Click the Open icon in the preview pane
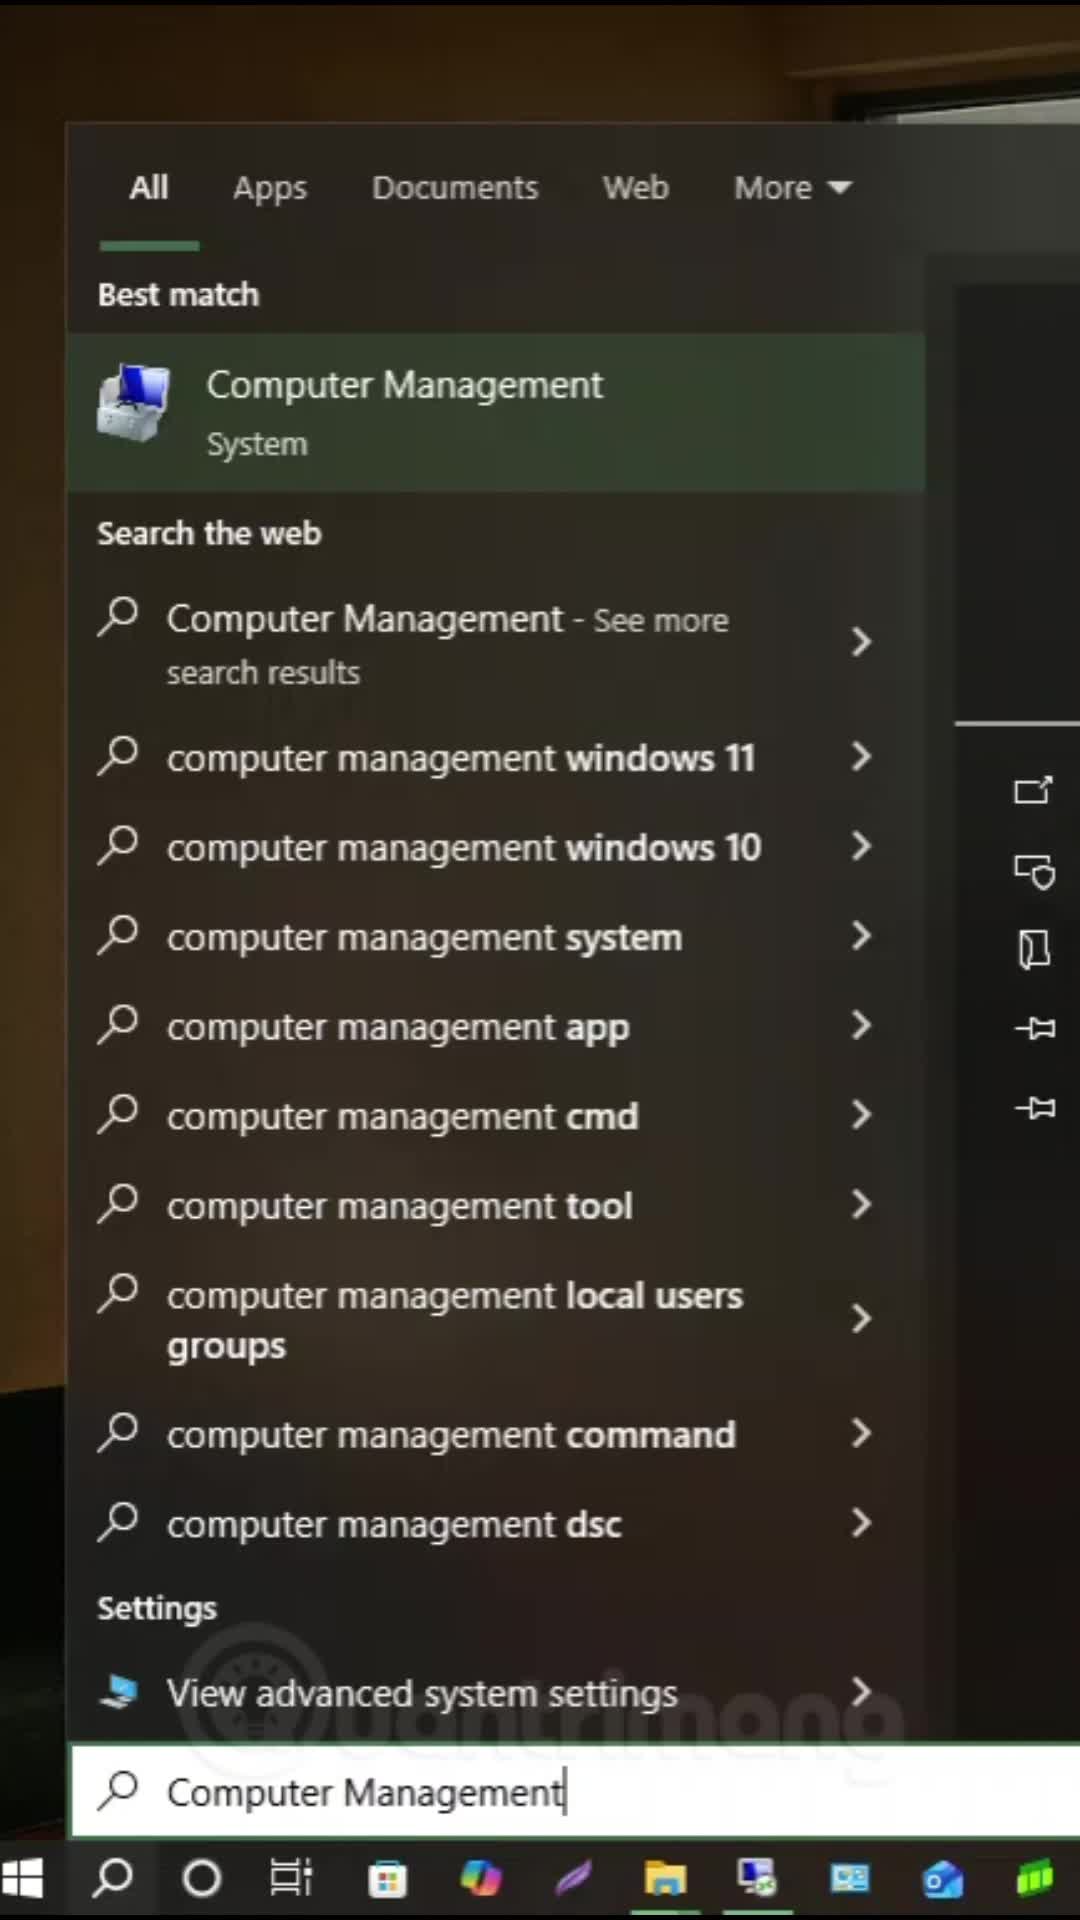Screen dimensions: 1080x1920 [x=1033, y=790]
